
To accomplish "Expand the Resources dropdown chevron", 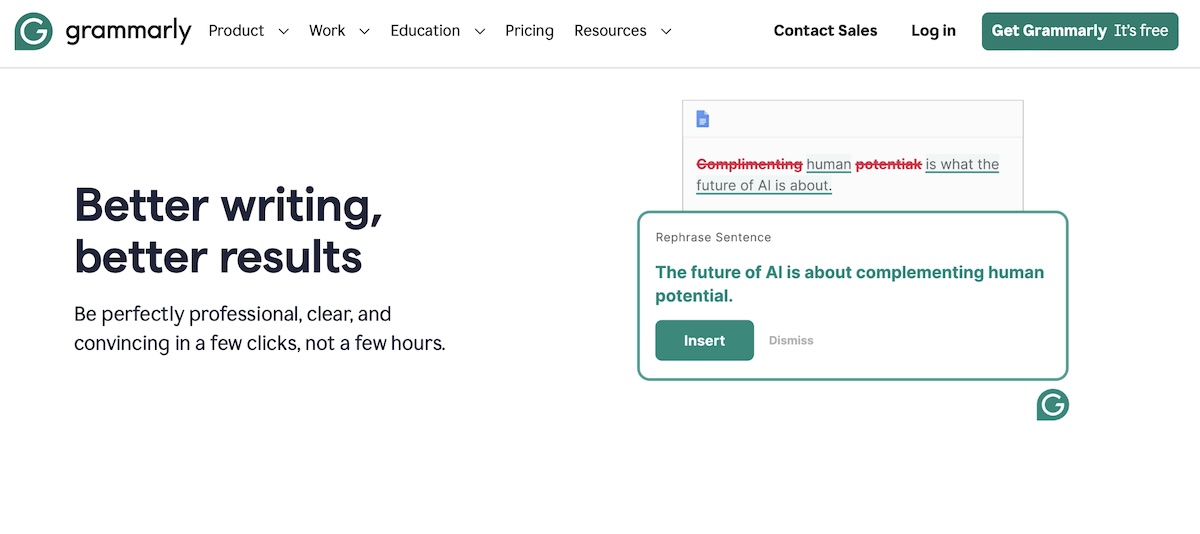I will pyautogui.click(x=666, y=32).
